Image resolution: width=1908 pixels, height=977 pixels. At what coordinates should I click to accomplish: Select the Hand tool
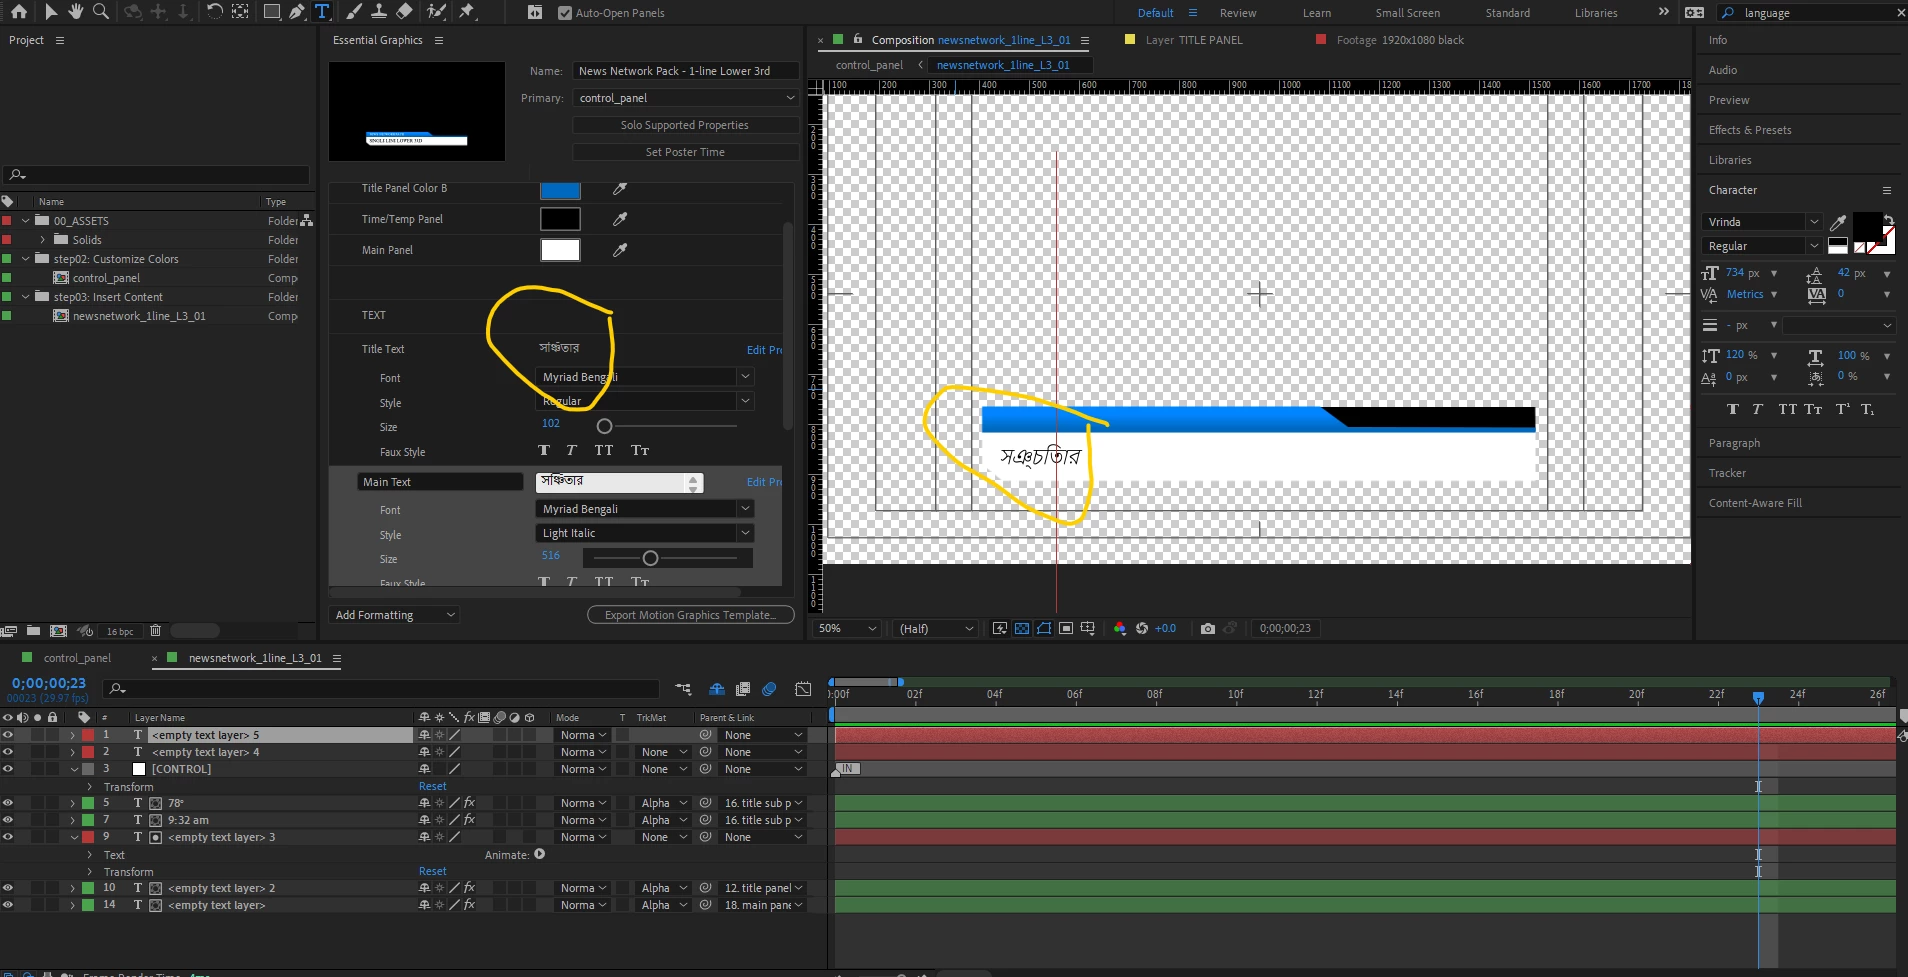tap(75, 12)
